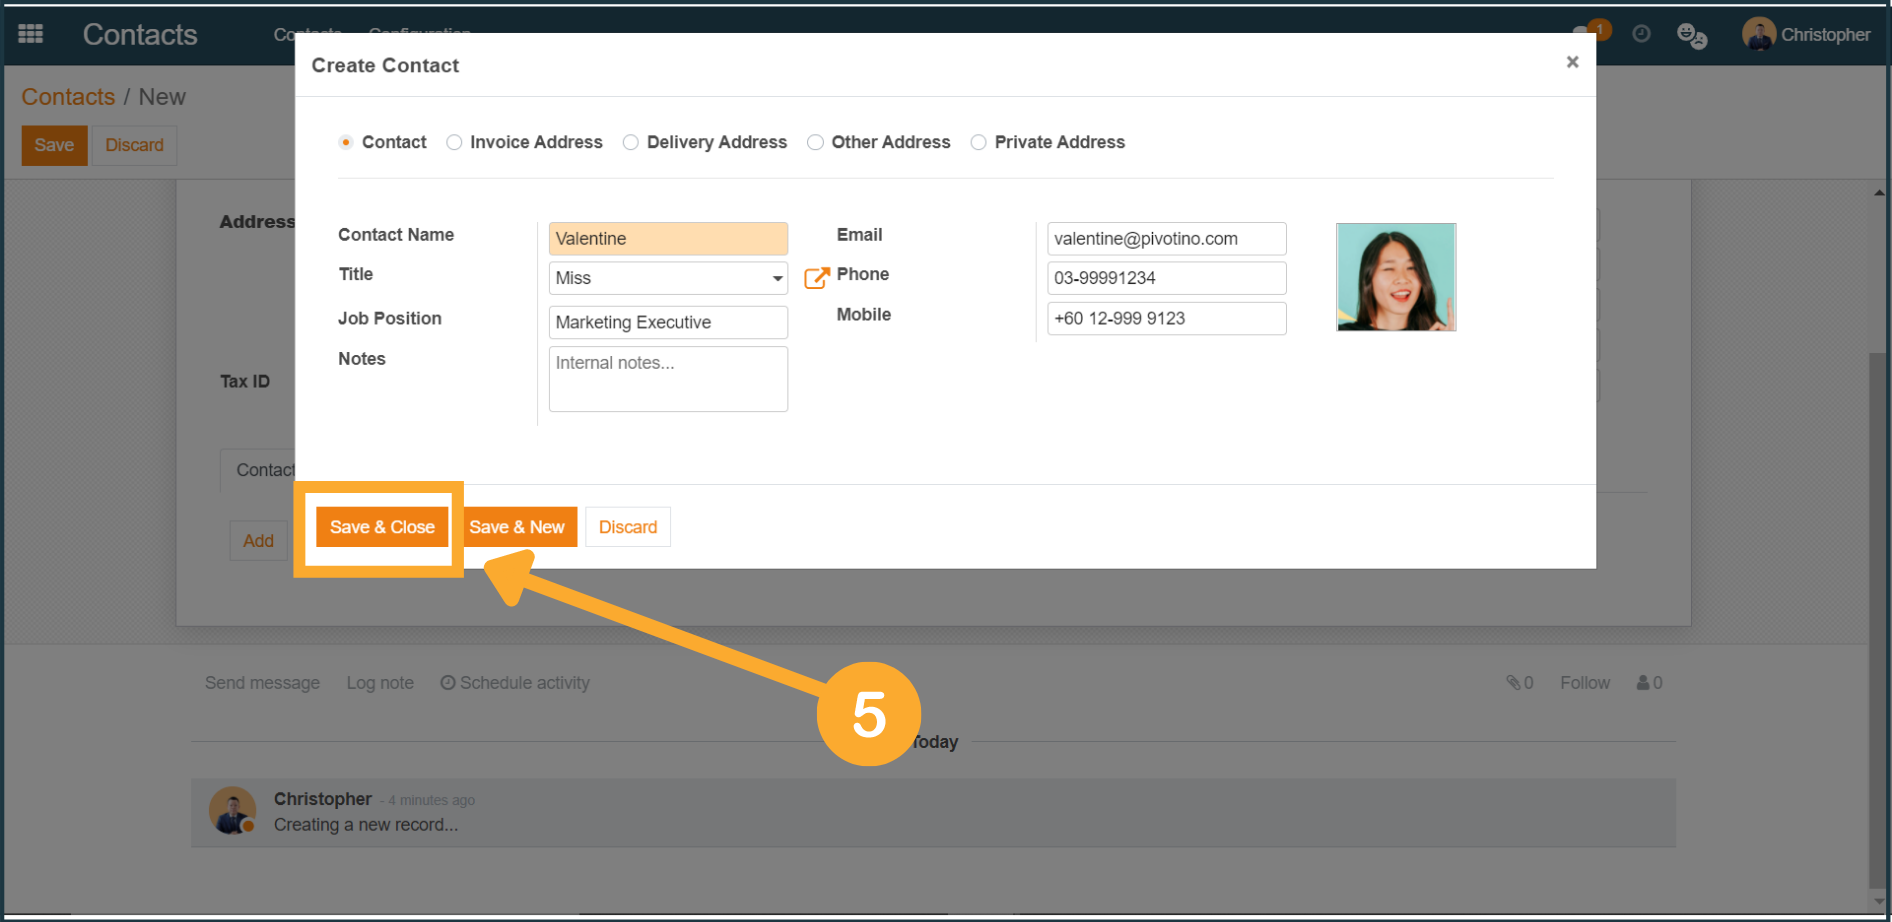Select the Invoice Address radio button
This screenshot has height=922, width=1892.
pos(455,142)
